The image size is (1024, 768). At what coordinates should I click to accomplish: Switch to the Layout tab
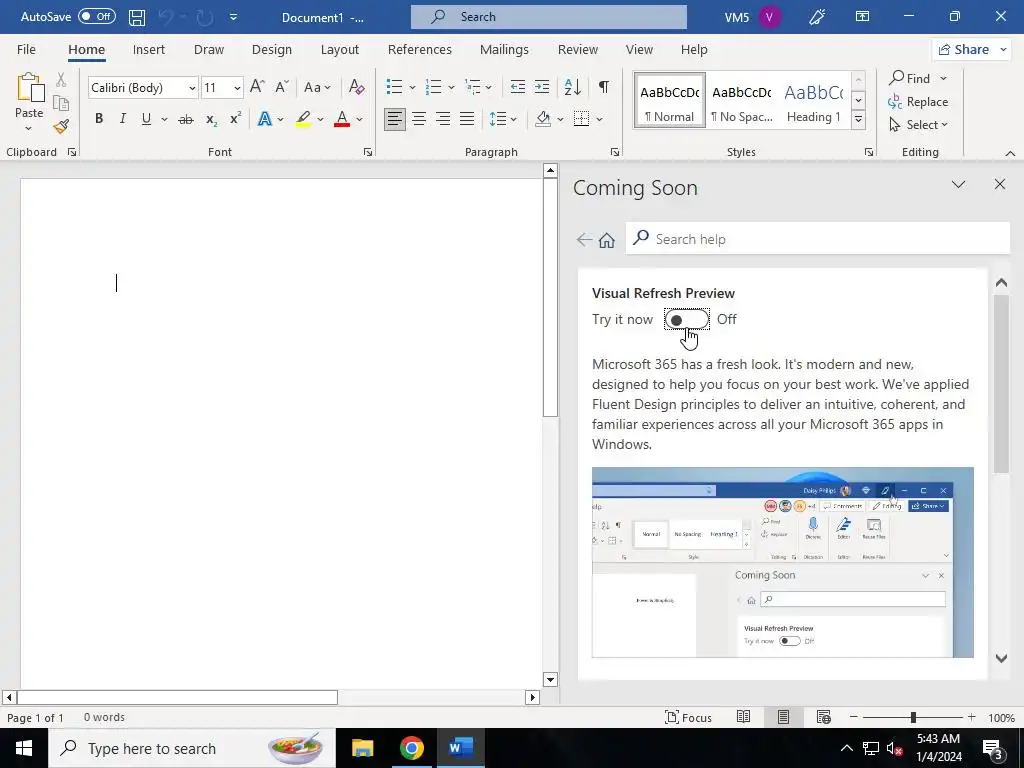340,50
